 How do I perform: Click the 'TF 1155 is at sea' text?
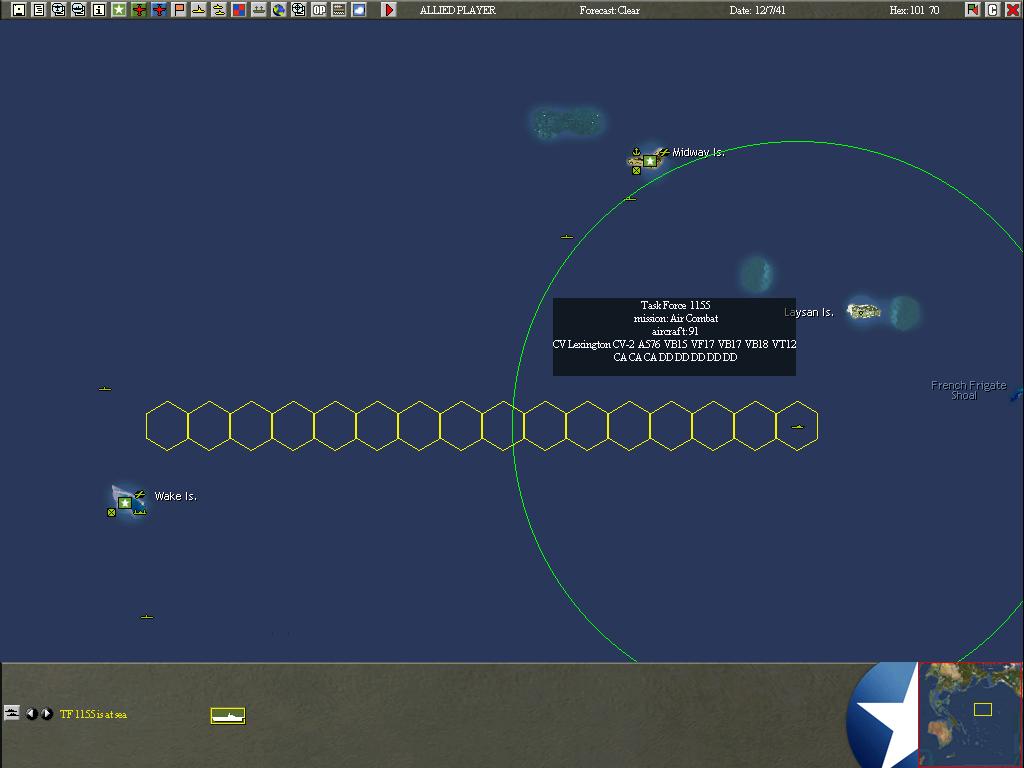coord(93,714)
